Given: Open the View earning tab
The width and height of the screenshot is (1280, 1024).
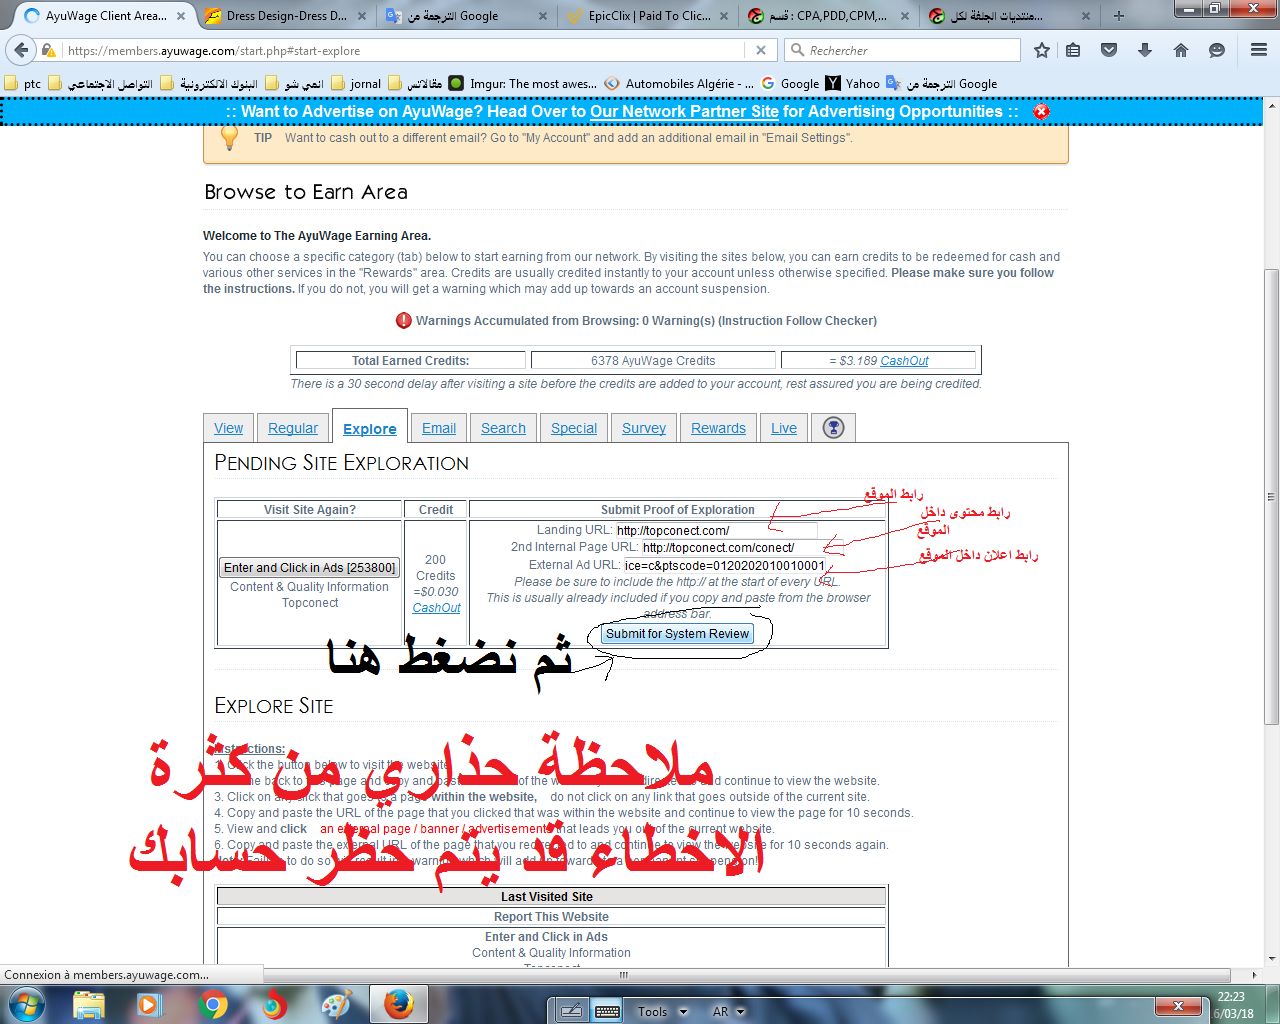Looking at the screenshot, I should tap(228, 428).
